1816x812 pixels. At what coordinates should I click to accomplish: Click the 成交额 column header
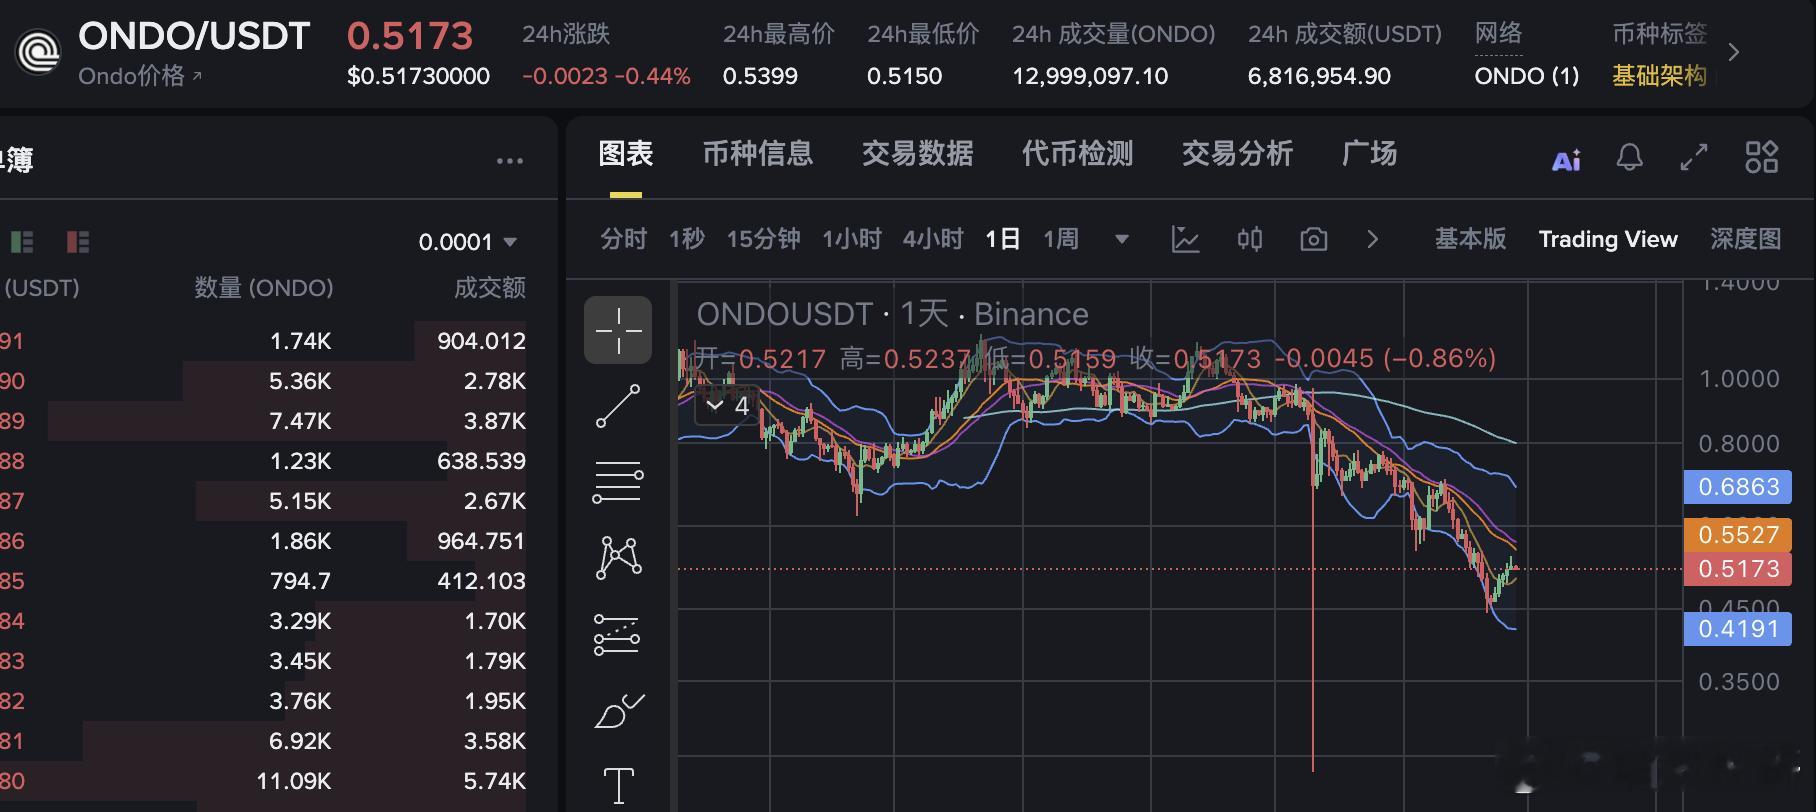[x=490, y=288]
